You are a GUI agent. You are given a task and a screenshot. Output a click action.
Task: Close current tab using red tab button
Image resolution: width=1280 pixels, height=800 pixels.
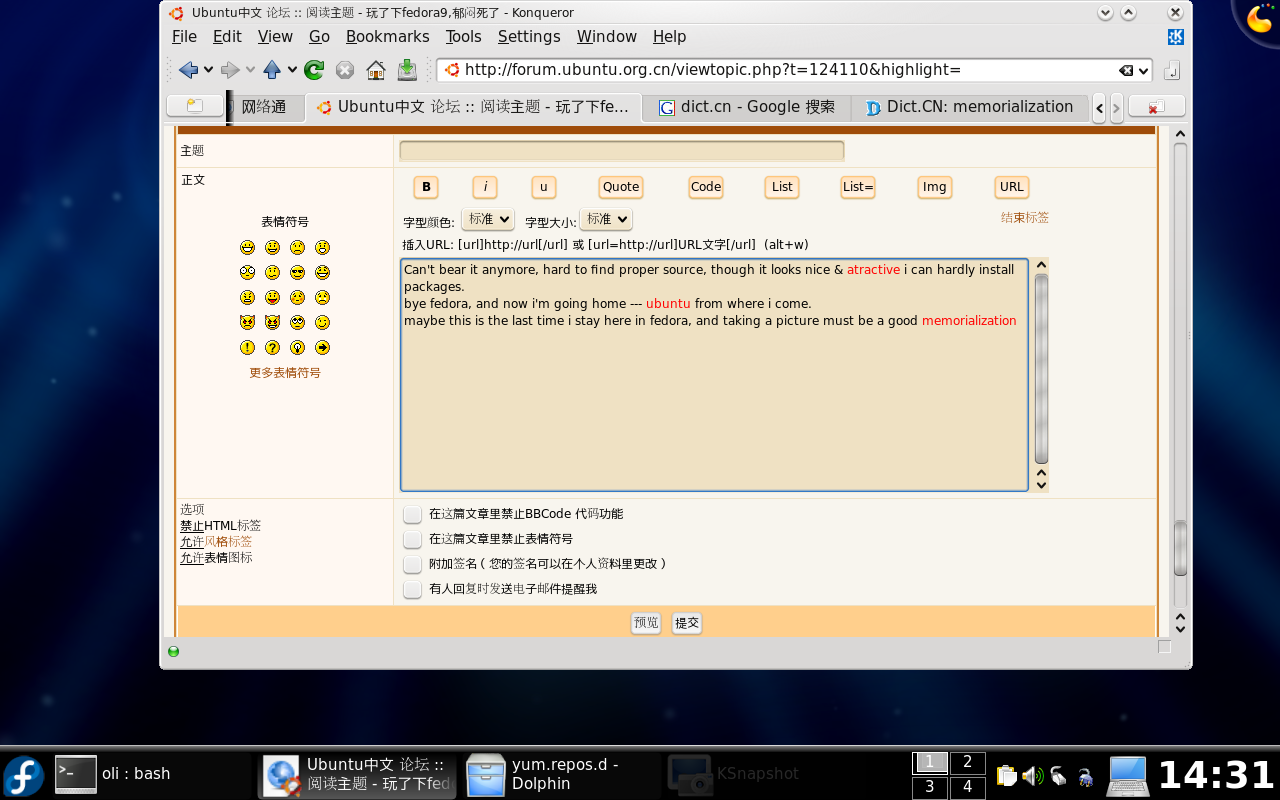tap(1156, 106)
